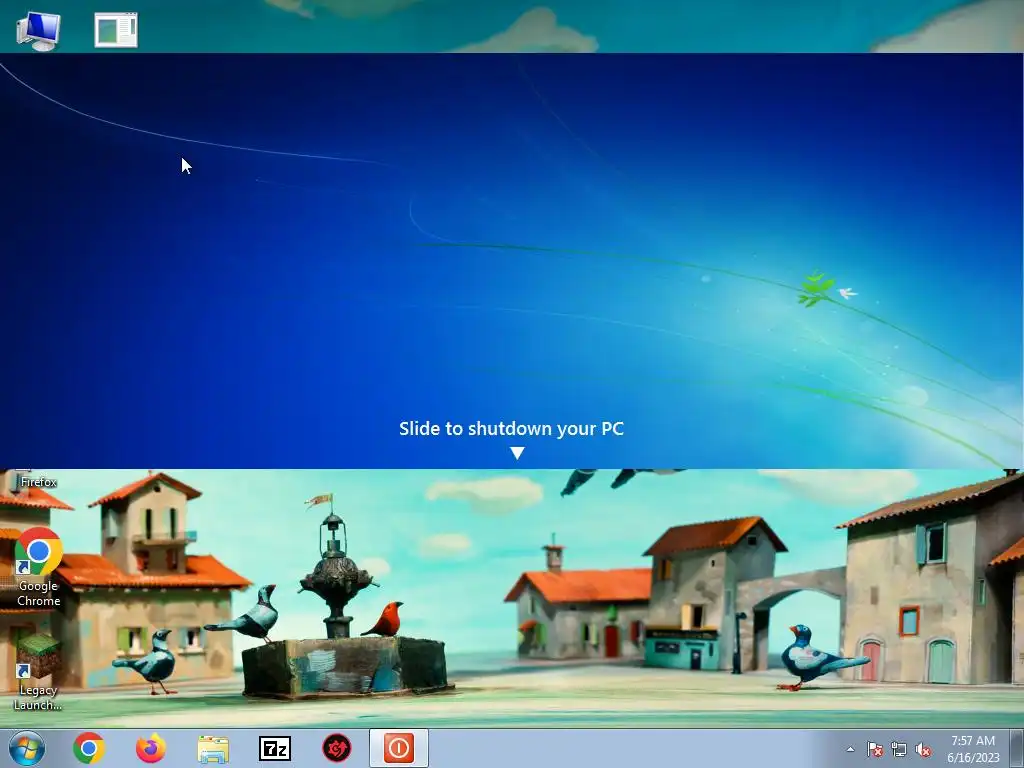Open the Windows Start menu orb
The width and height of the screenshot is (1024, 768).
[x=27, y=748]
